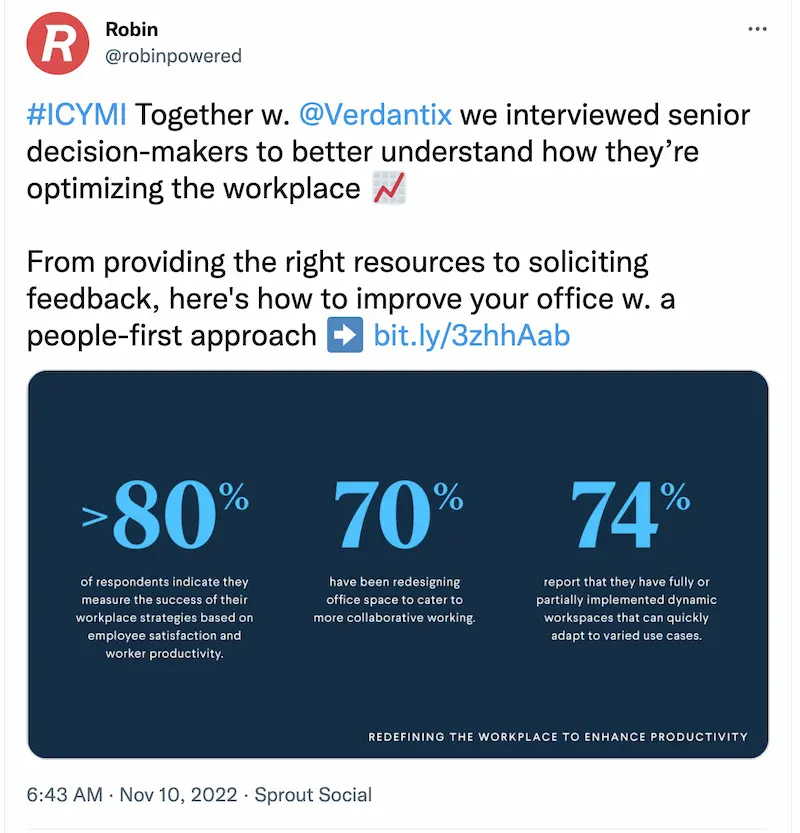Click the chart increasing emoji

pyautogui.click(x=389, y=188)
